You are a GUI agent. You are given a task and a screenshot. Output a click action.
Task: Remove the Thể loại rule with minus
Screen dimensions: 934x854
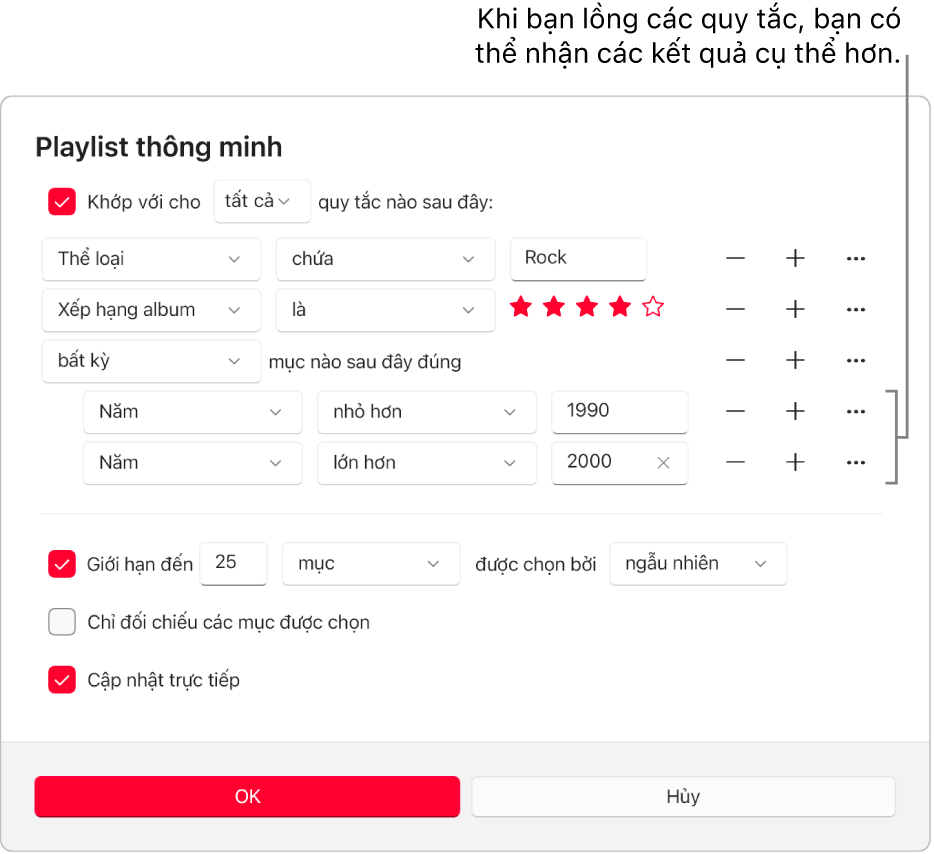pos(736,259)
